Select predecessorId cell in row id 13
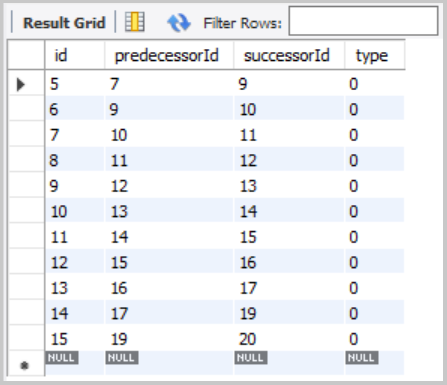Image resolution: width=447 pixels, height=385 pixels. [x=169, y=288]
